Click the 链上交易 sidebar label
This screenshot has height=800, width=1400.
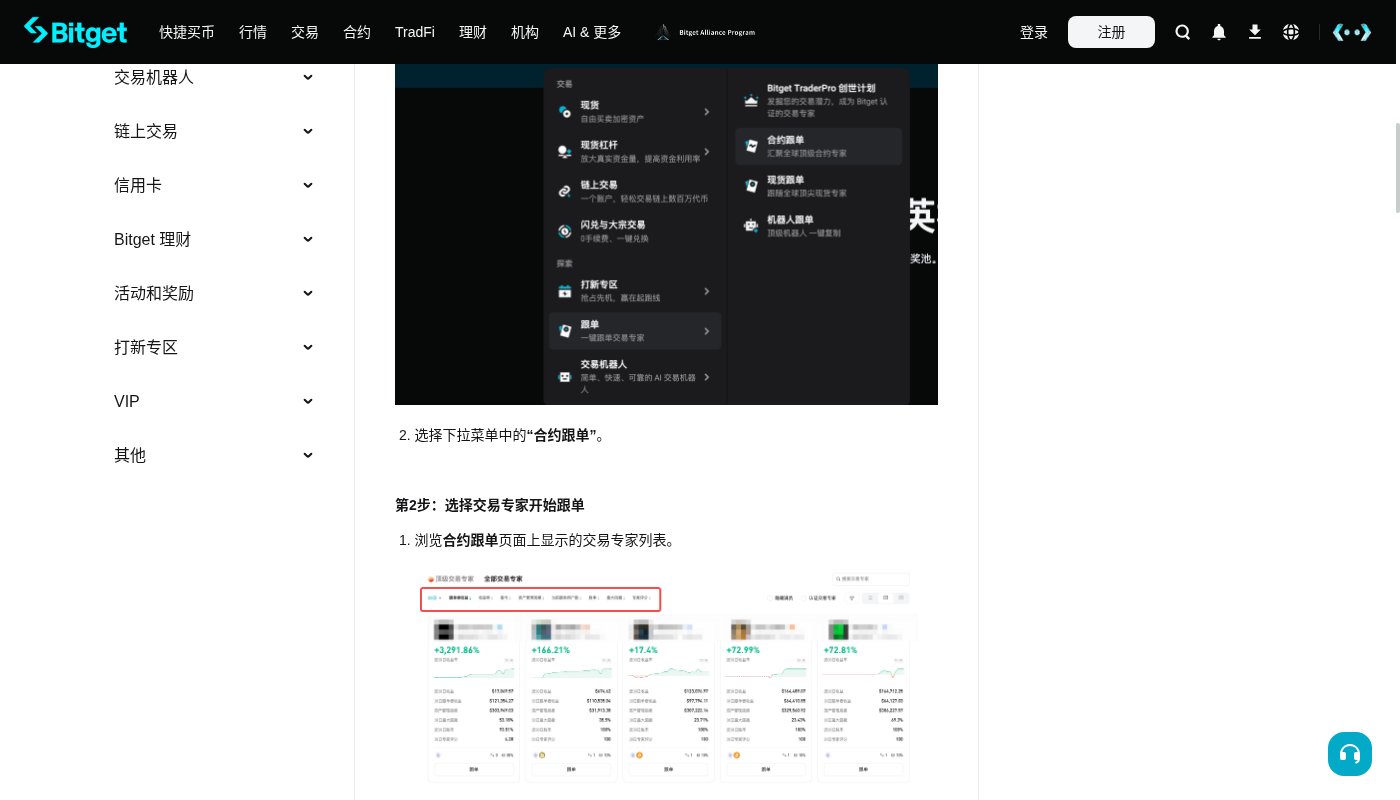coord(146,131)
